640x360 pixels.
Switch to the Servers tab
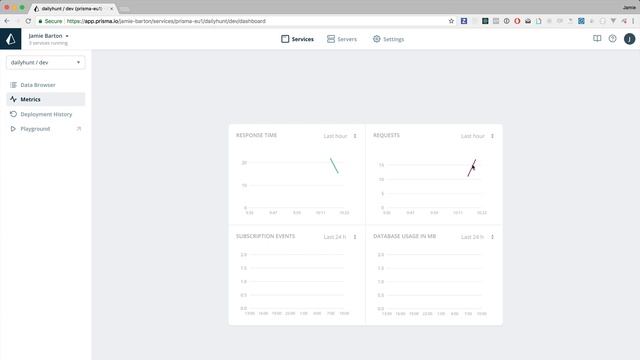342,39
